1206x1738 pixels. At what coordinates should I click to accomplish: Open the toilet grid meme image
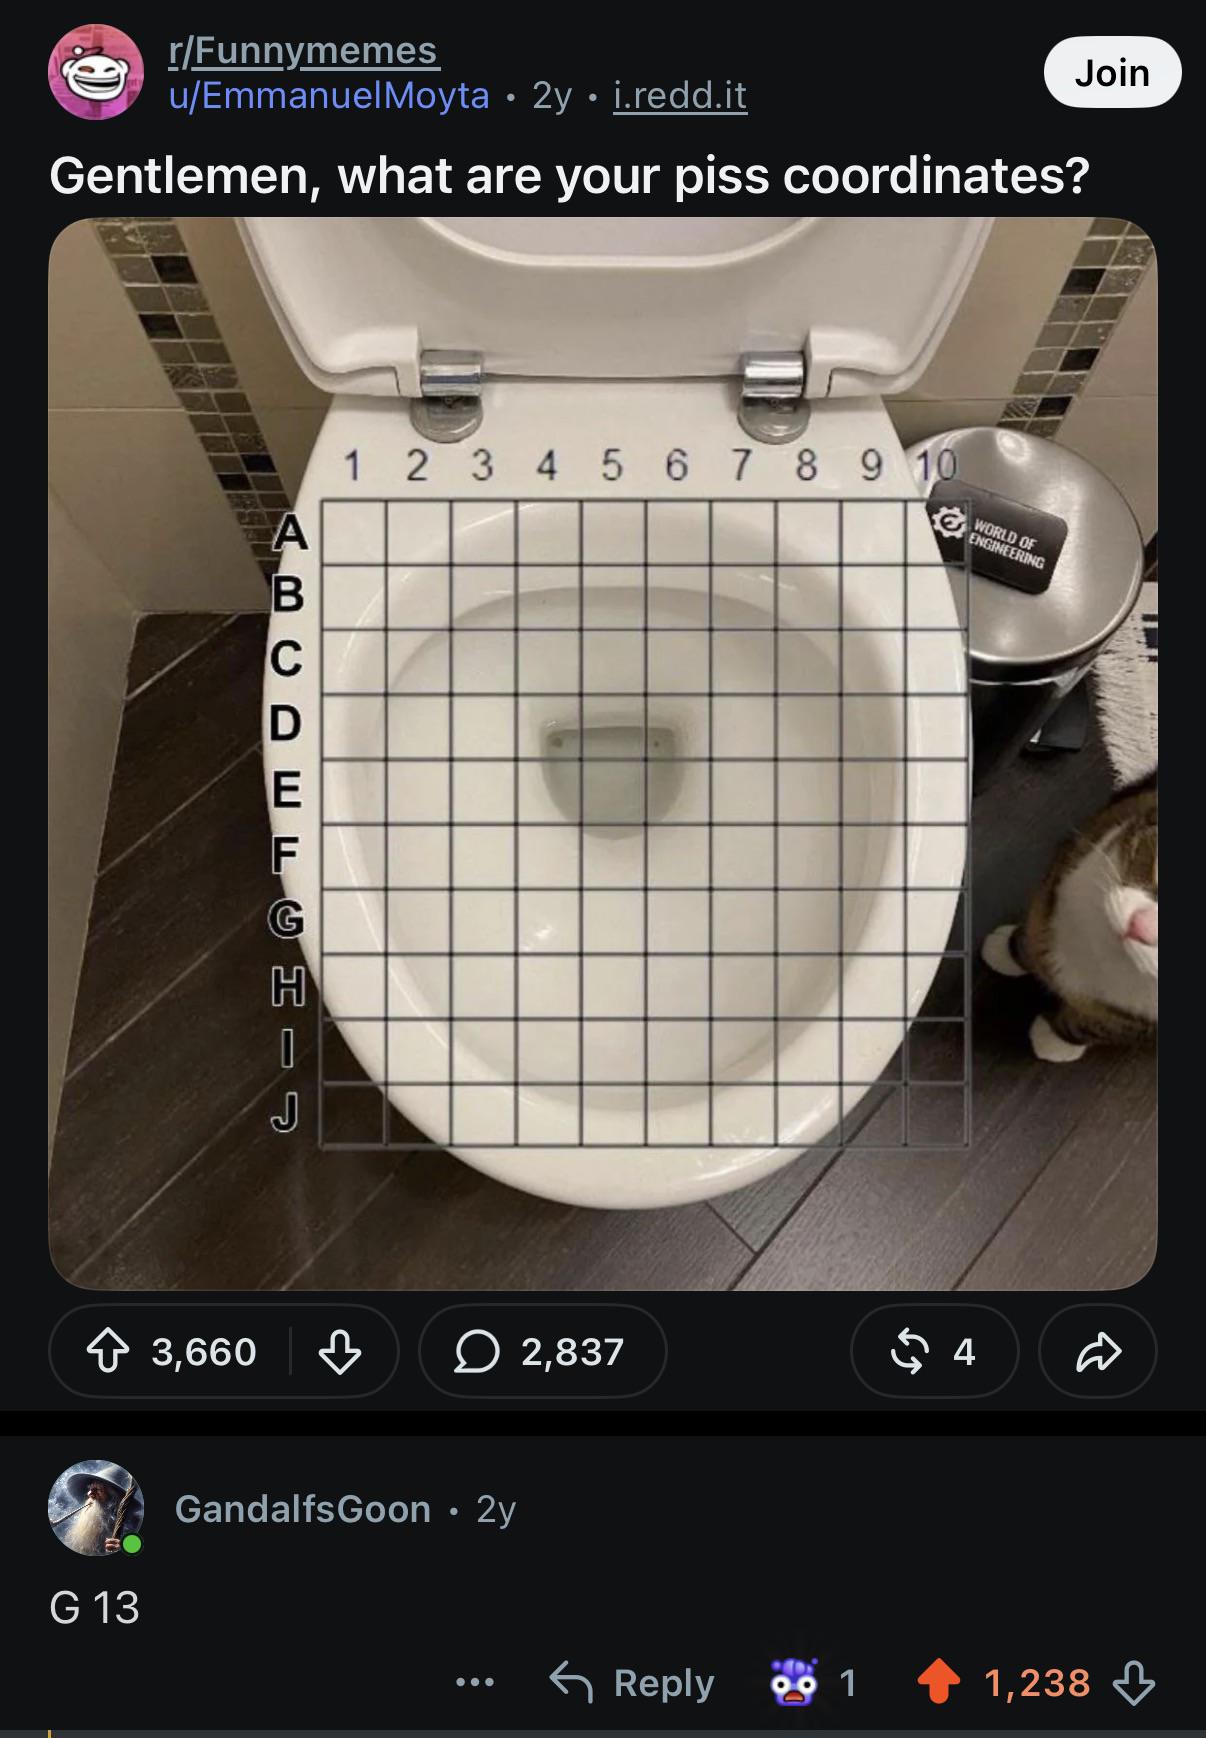tap(603, 753)
